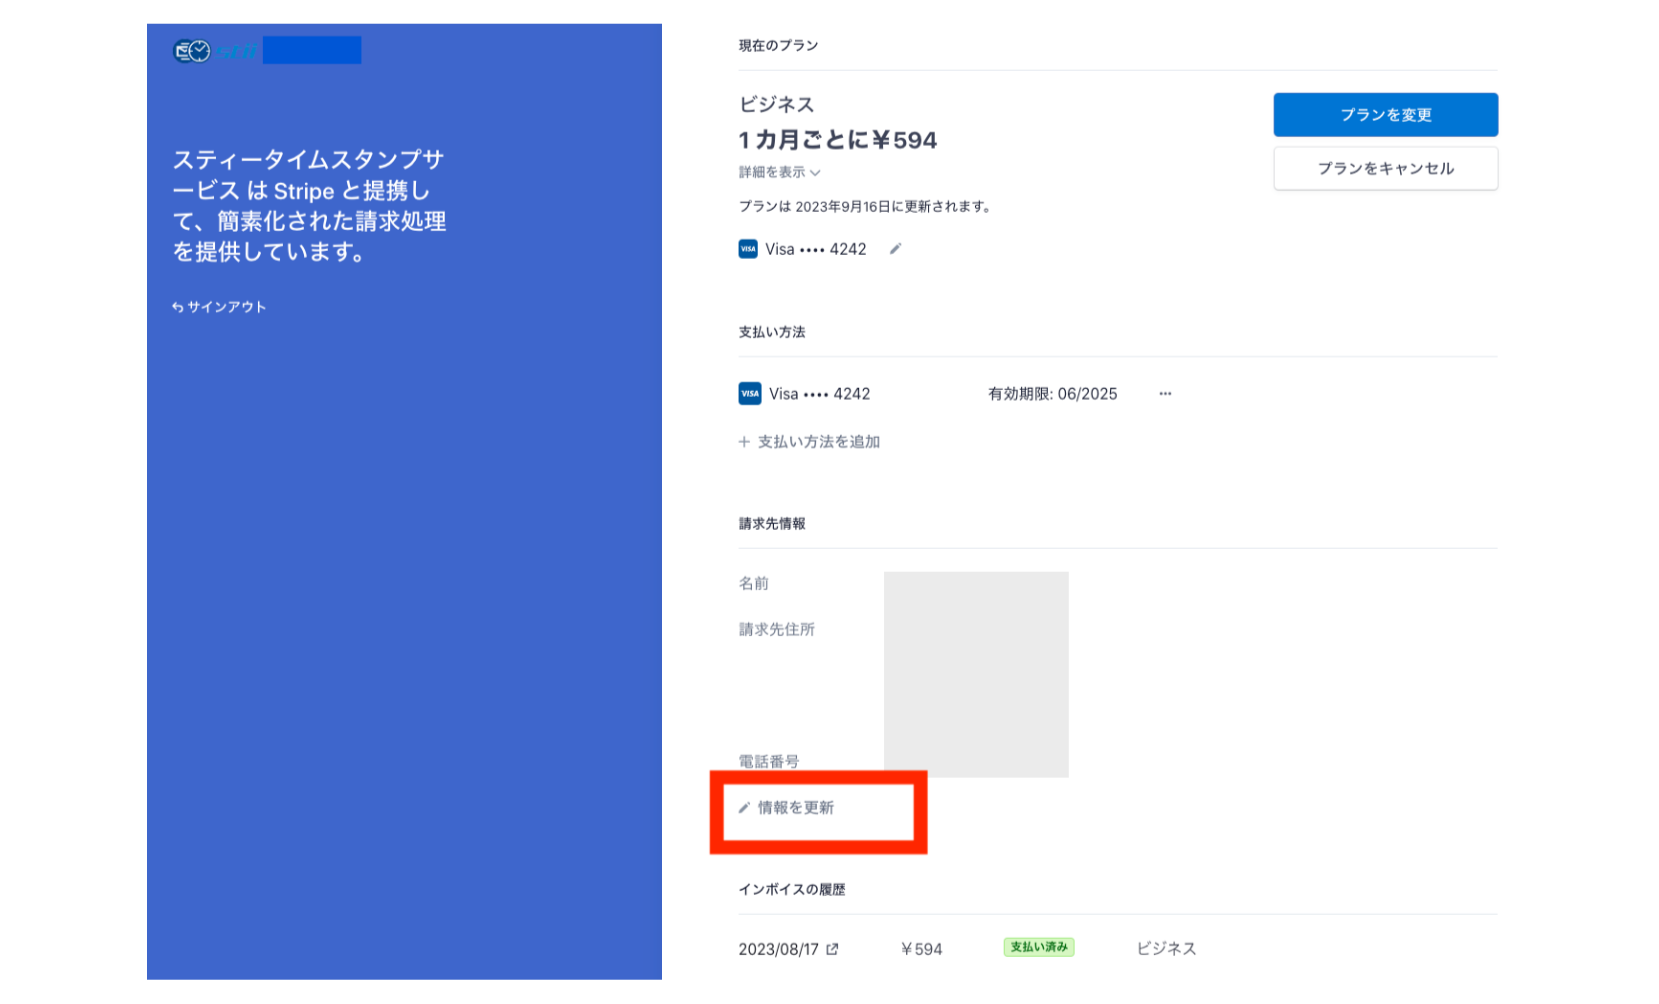Expand 詳細を表示 plan details
Screen dimensions: 1659x1004
pos(779,172)
